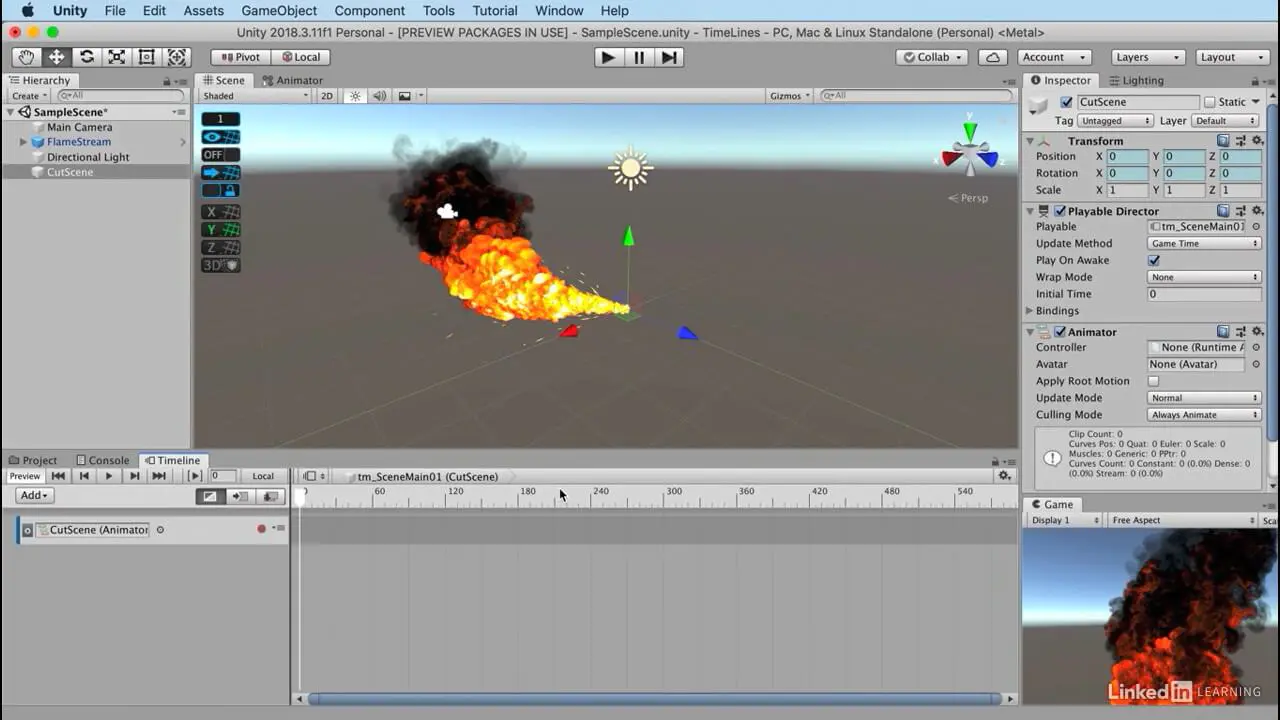The width and height of the screenshot is (1280, 720).
Task: Toggle 2D scene view mode
Action: tap(326, 96)
